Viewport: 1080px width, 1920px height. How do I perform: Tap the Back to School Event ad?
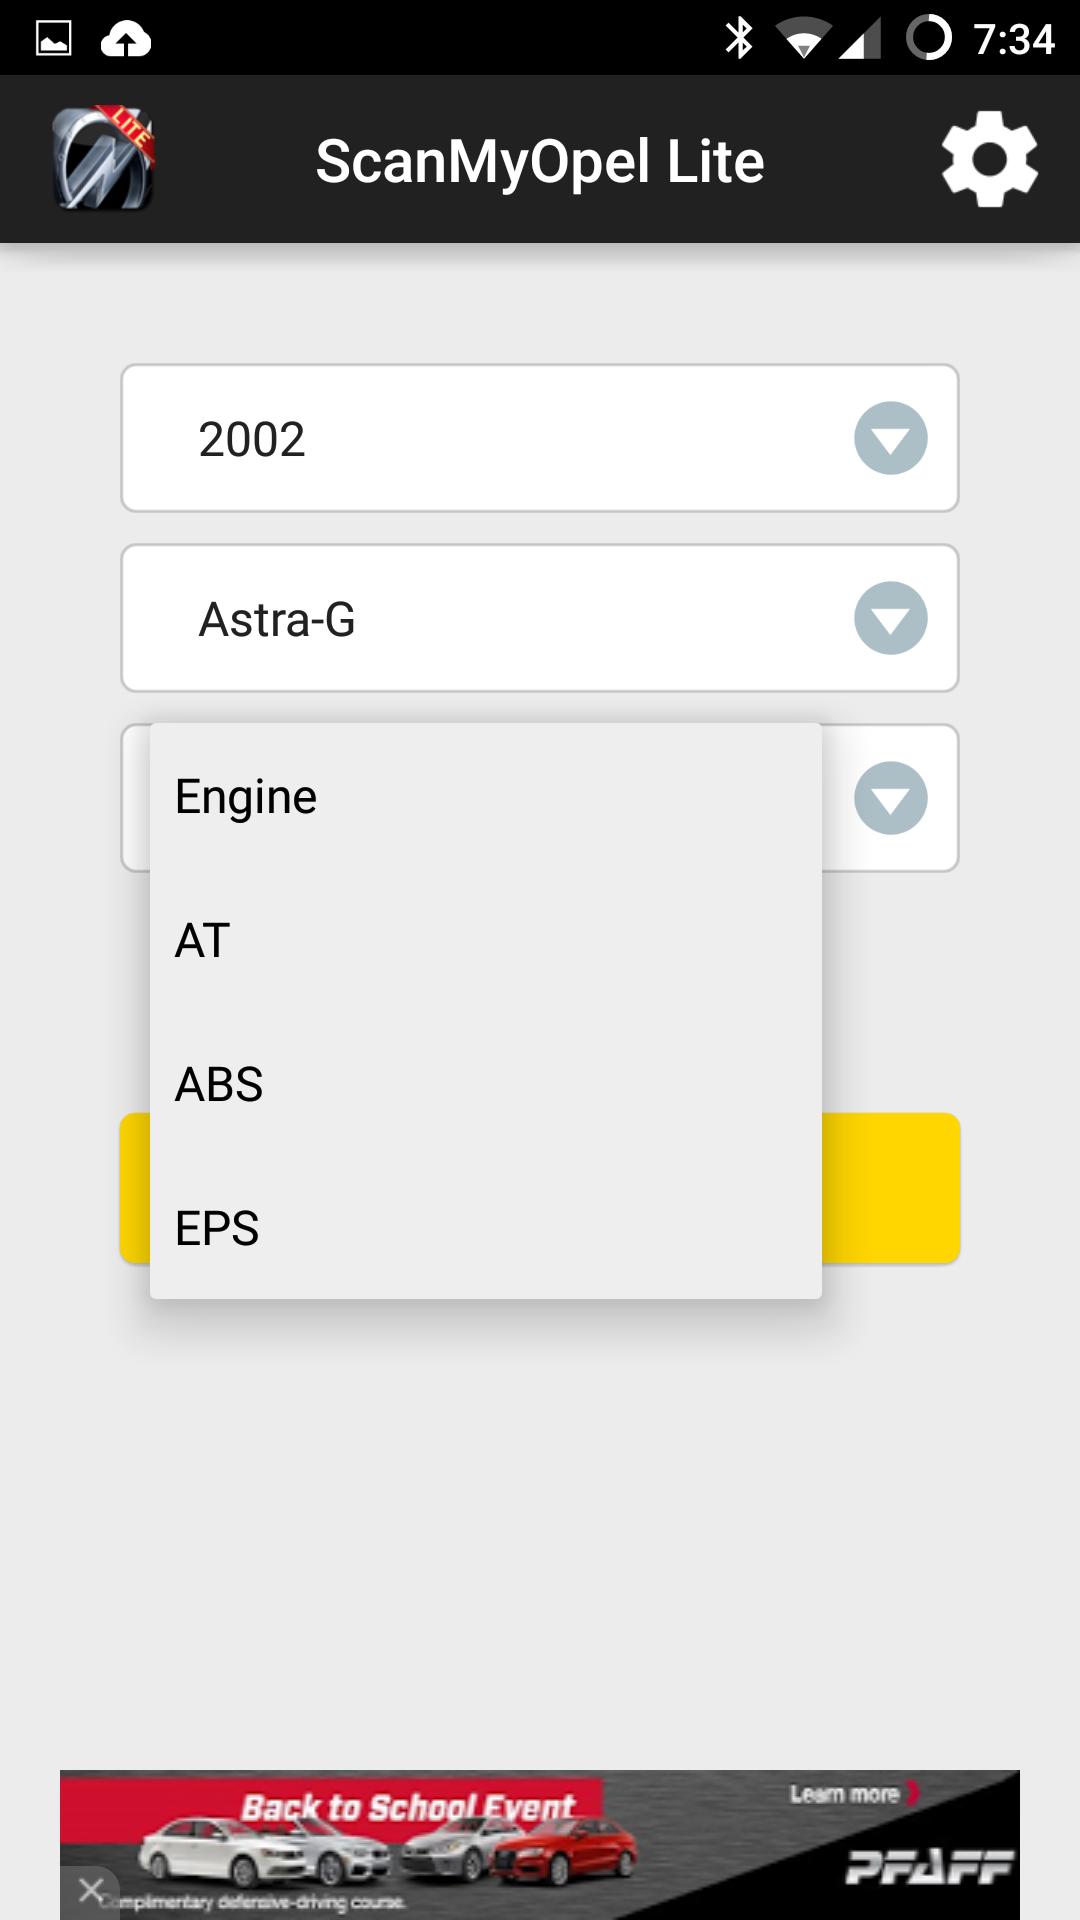(408, 1808)
